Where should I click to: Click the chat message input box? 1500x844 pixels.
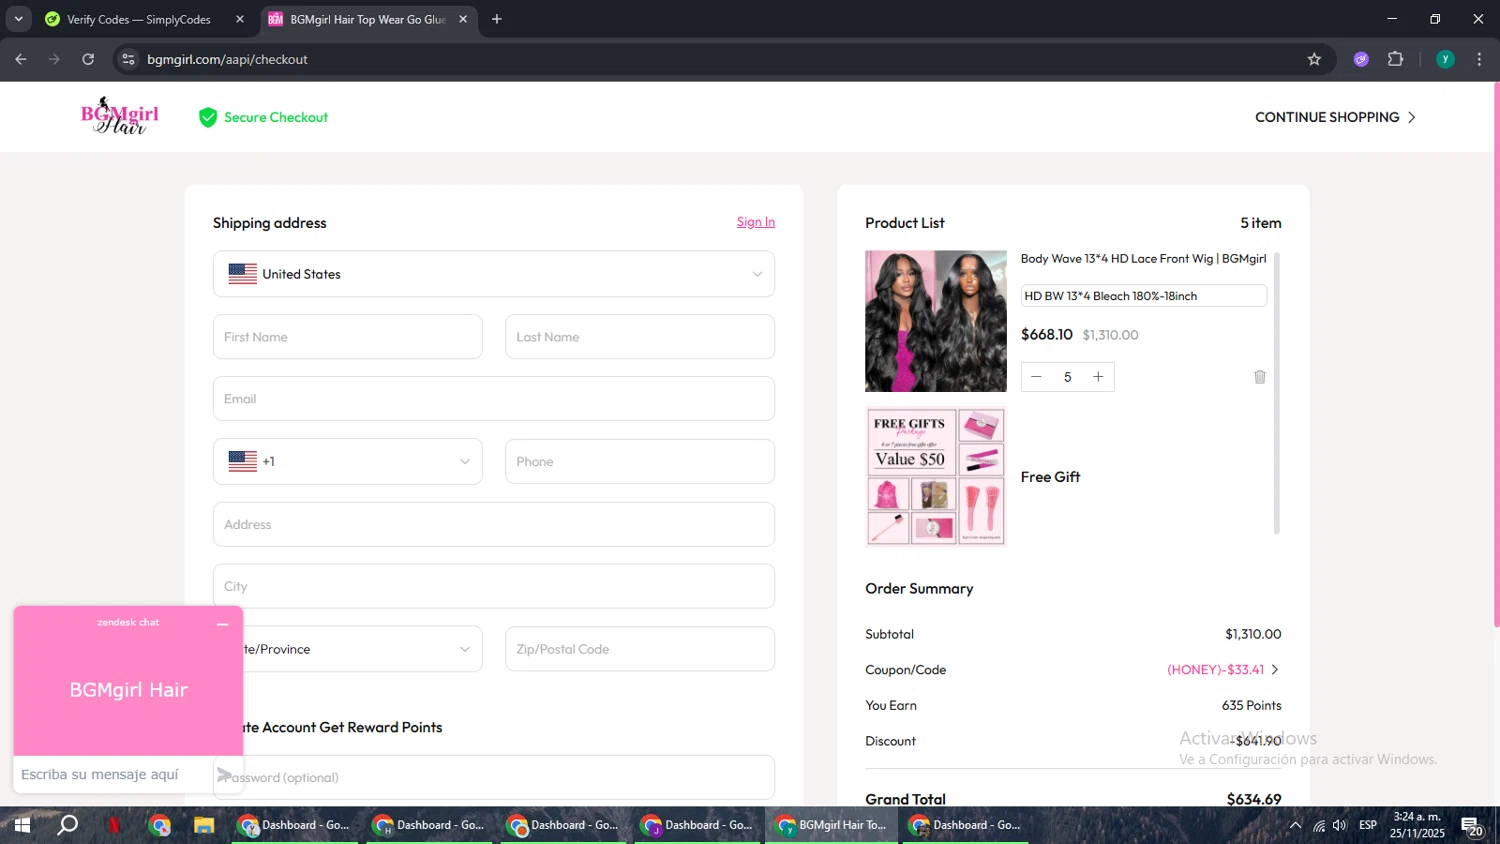[113, 775]
